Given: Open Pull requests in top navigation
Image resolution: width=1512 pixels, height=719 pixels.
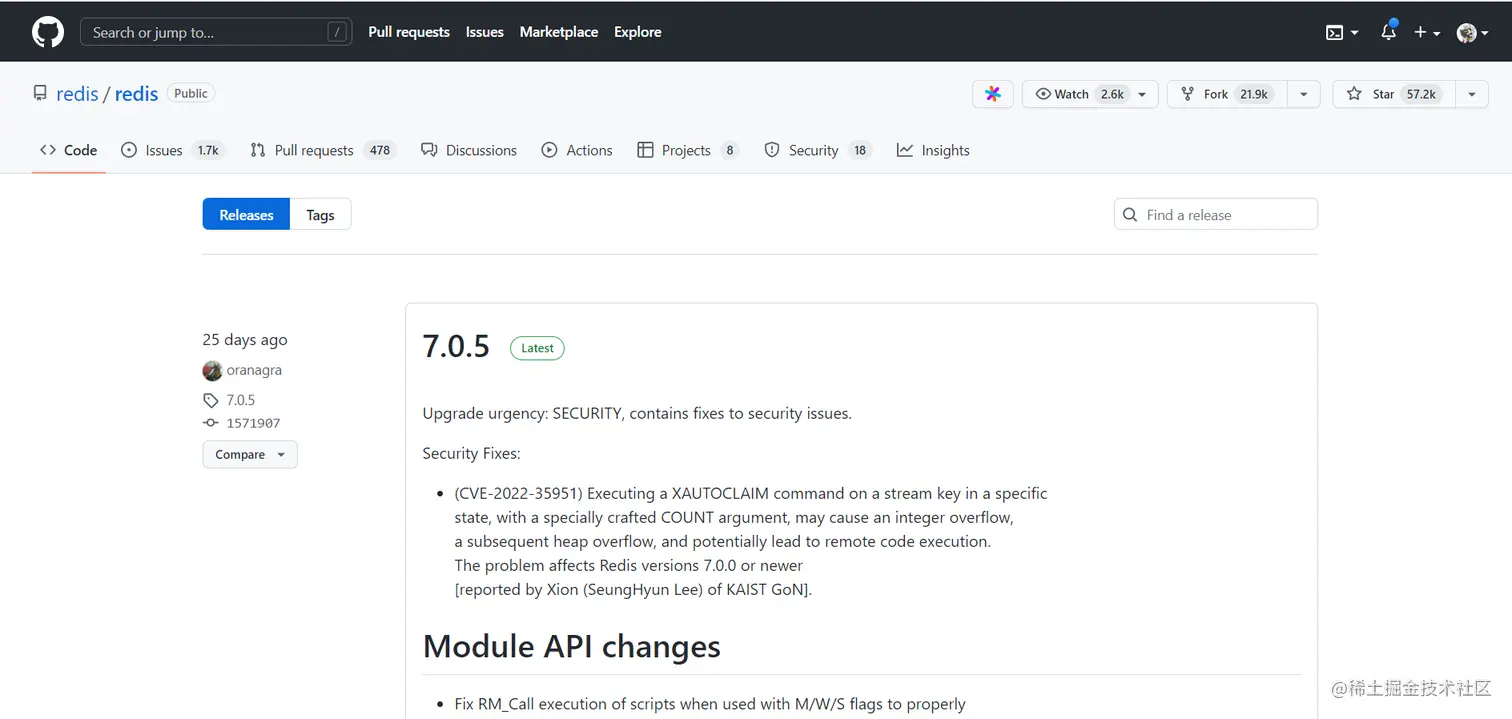Looking at the screenshot, I should click(x=409, y=32).
